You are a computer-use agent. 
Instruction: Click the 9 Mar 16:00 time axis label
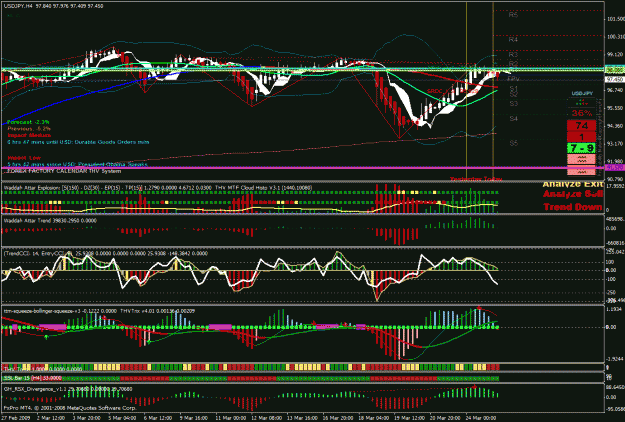[x=194, y=418]
